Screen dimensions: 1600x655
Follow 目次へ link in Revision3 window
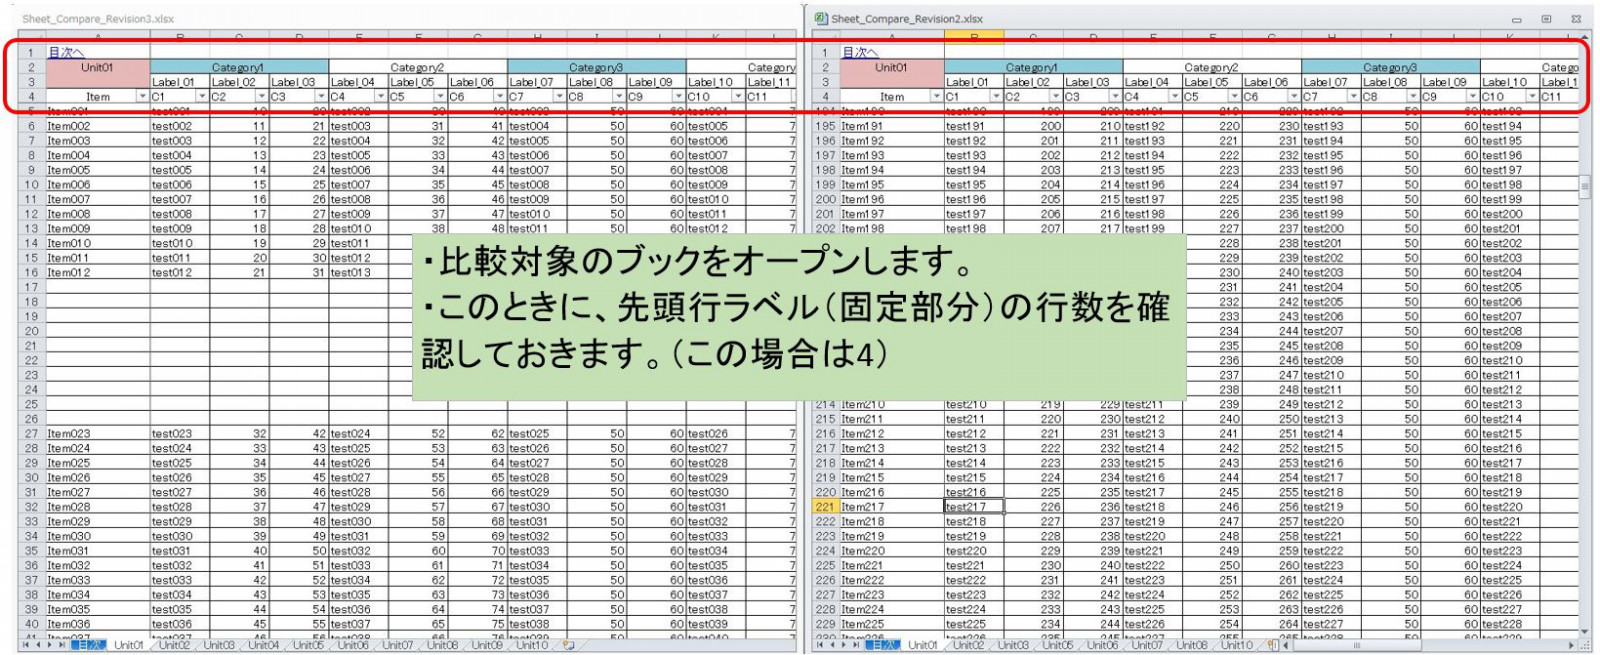(x=66, y=52)
